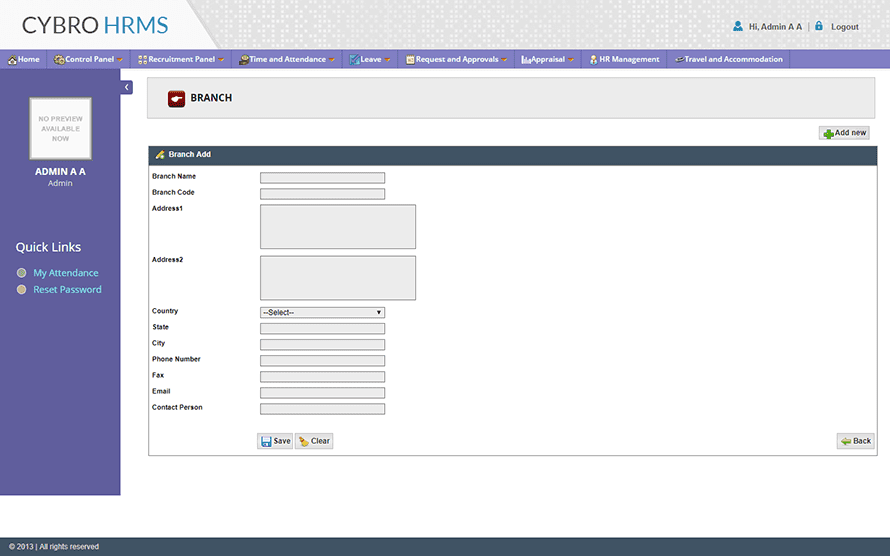The height and width of the screenshot is (556, 890).
Task: Click the CYBRO HRMS logo
Action: point(95,25)
